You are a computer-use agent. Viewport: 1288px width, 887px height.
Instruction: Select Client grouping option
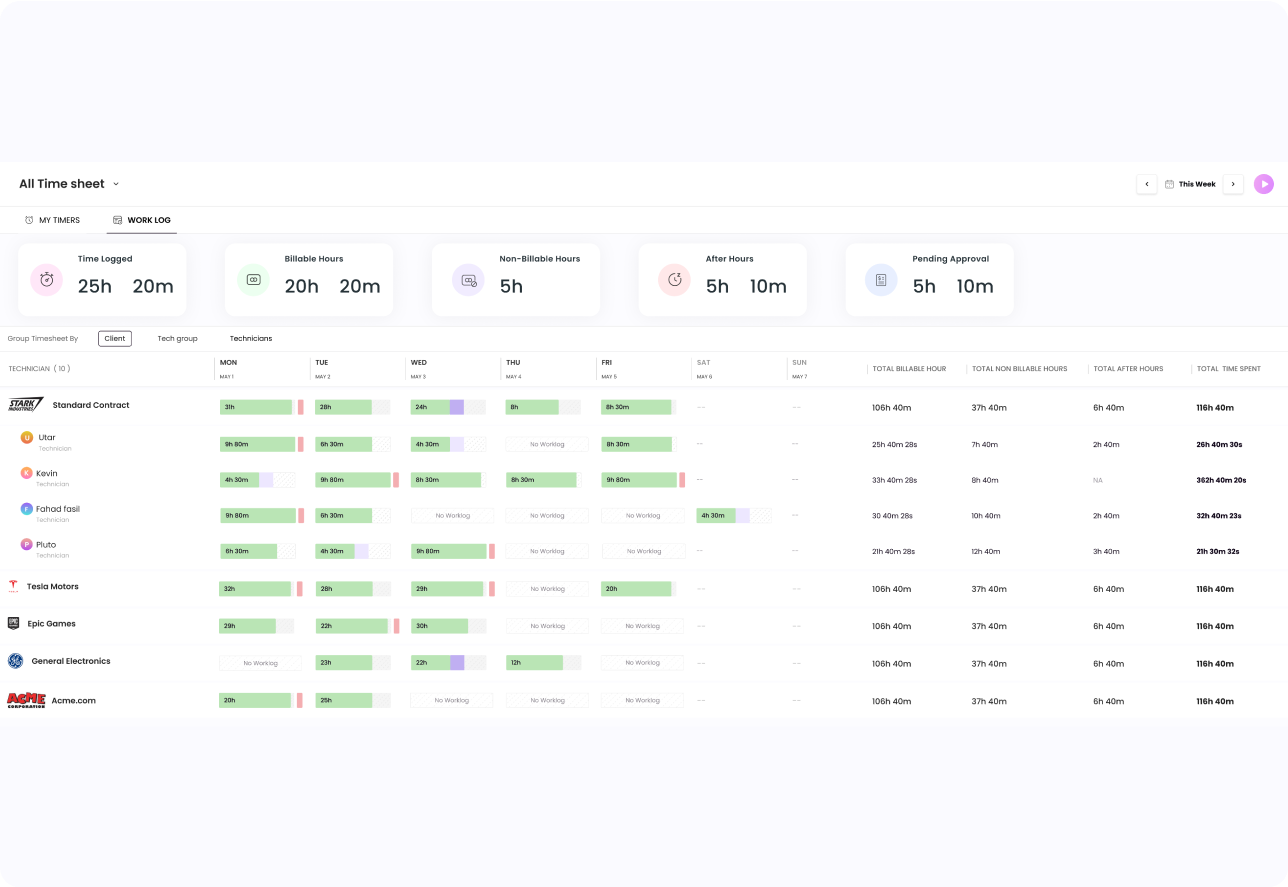[x=114, y=338]
